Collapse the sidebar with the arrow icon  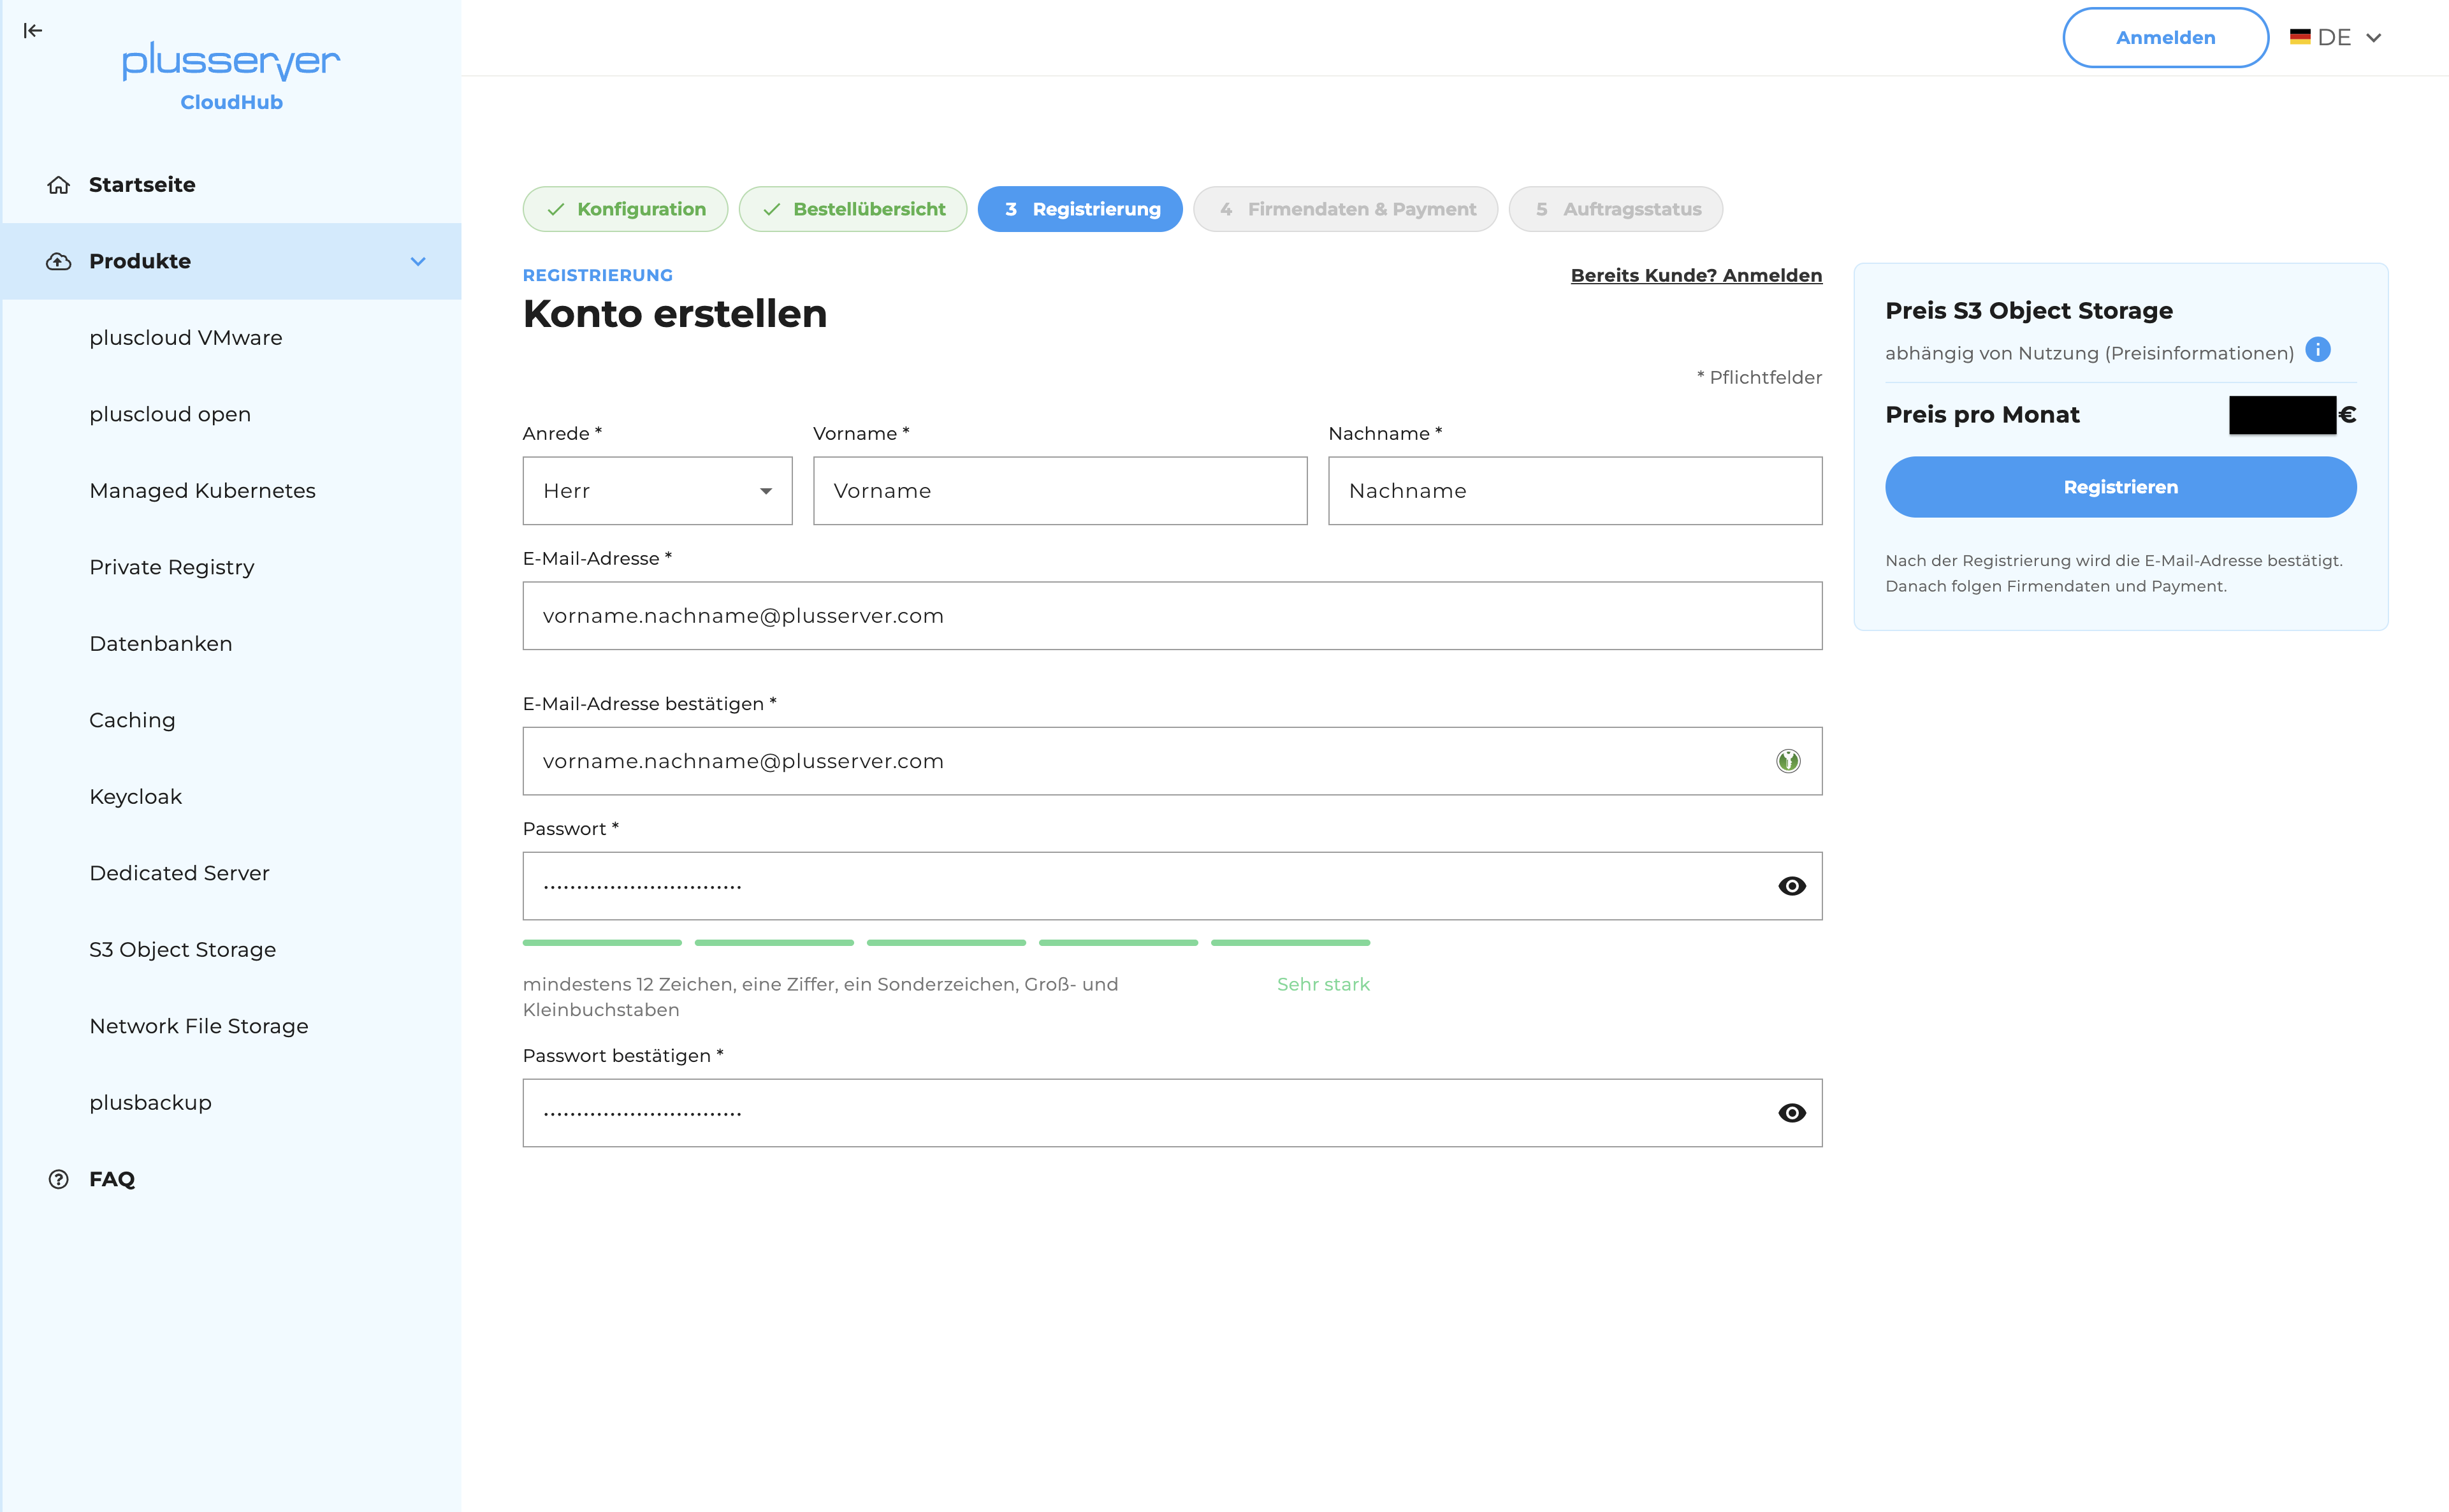click(x=33, y=31)
